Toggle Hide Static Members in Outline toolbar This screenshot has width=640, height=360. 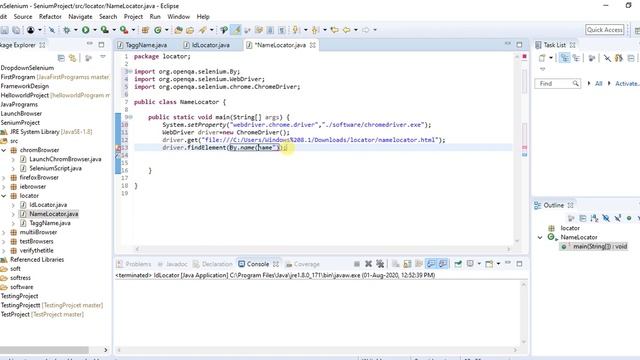pos(618,218)
